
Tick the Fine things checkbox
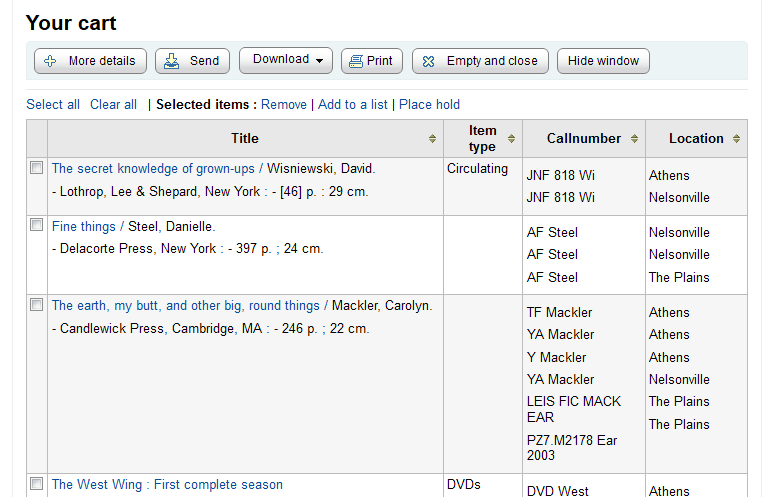click(37, 225)
